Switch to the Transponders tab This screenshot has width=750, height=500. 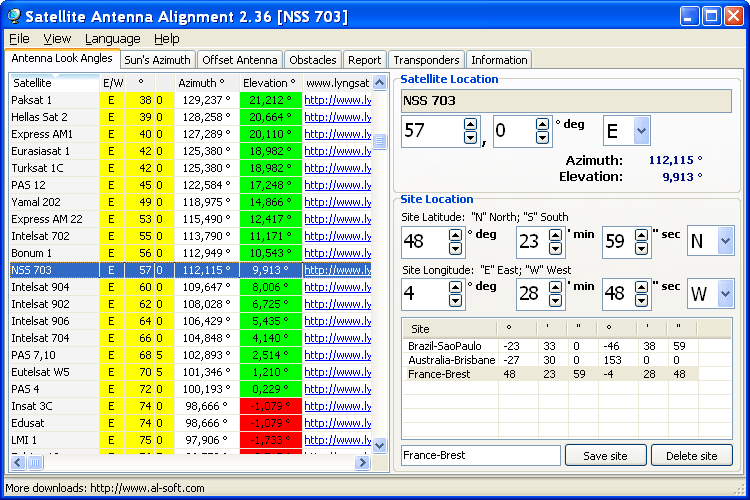[x=426, y=60]
